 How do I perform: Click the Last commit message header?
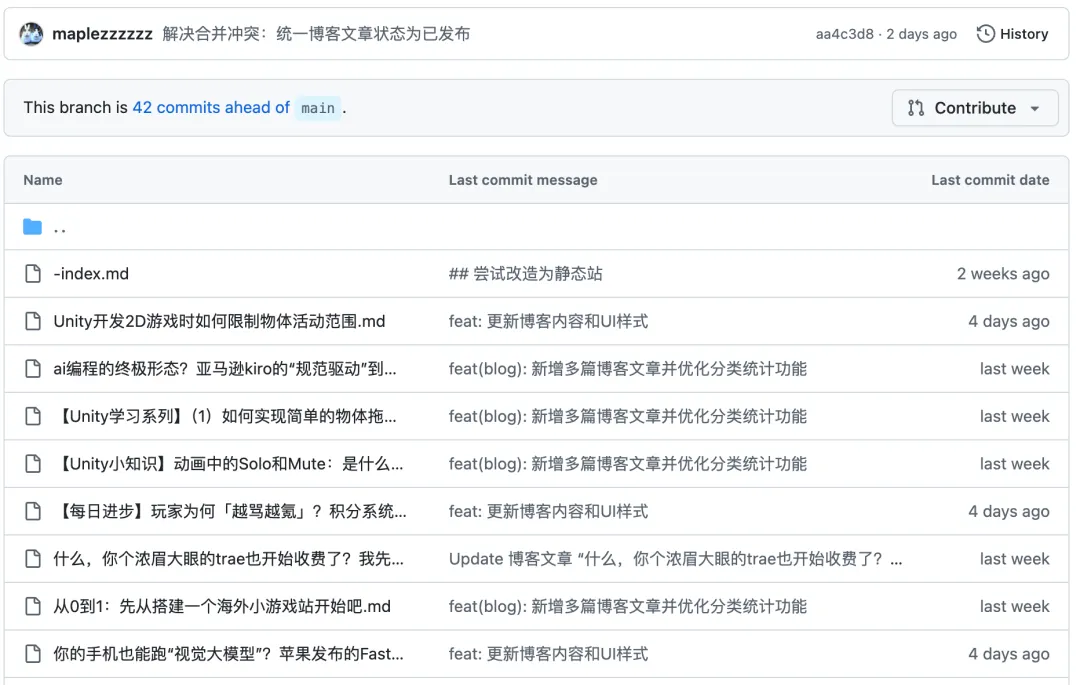[x=523, y=180]
